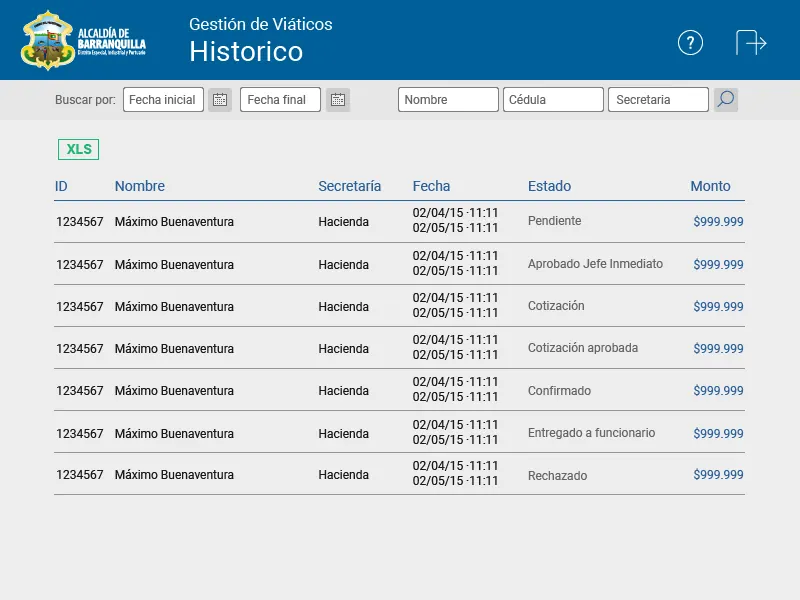Open the help question mark icon
Viewport: 800px width, 600px height.
click(690, 42)
